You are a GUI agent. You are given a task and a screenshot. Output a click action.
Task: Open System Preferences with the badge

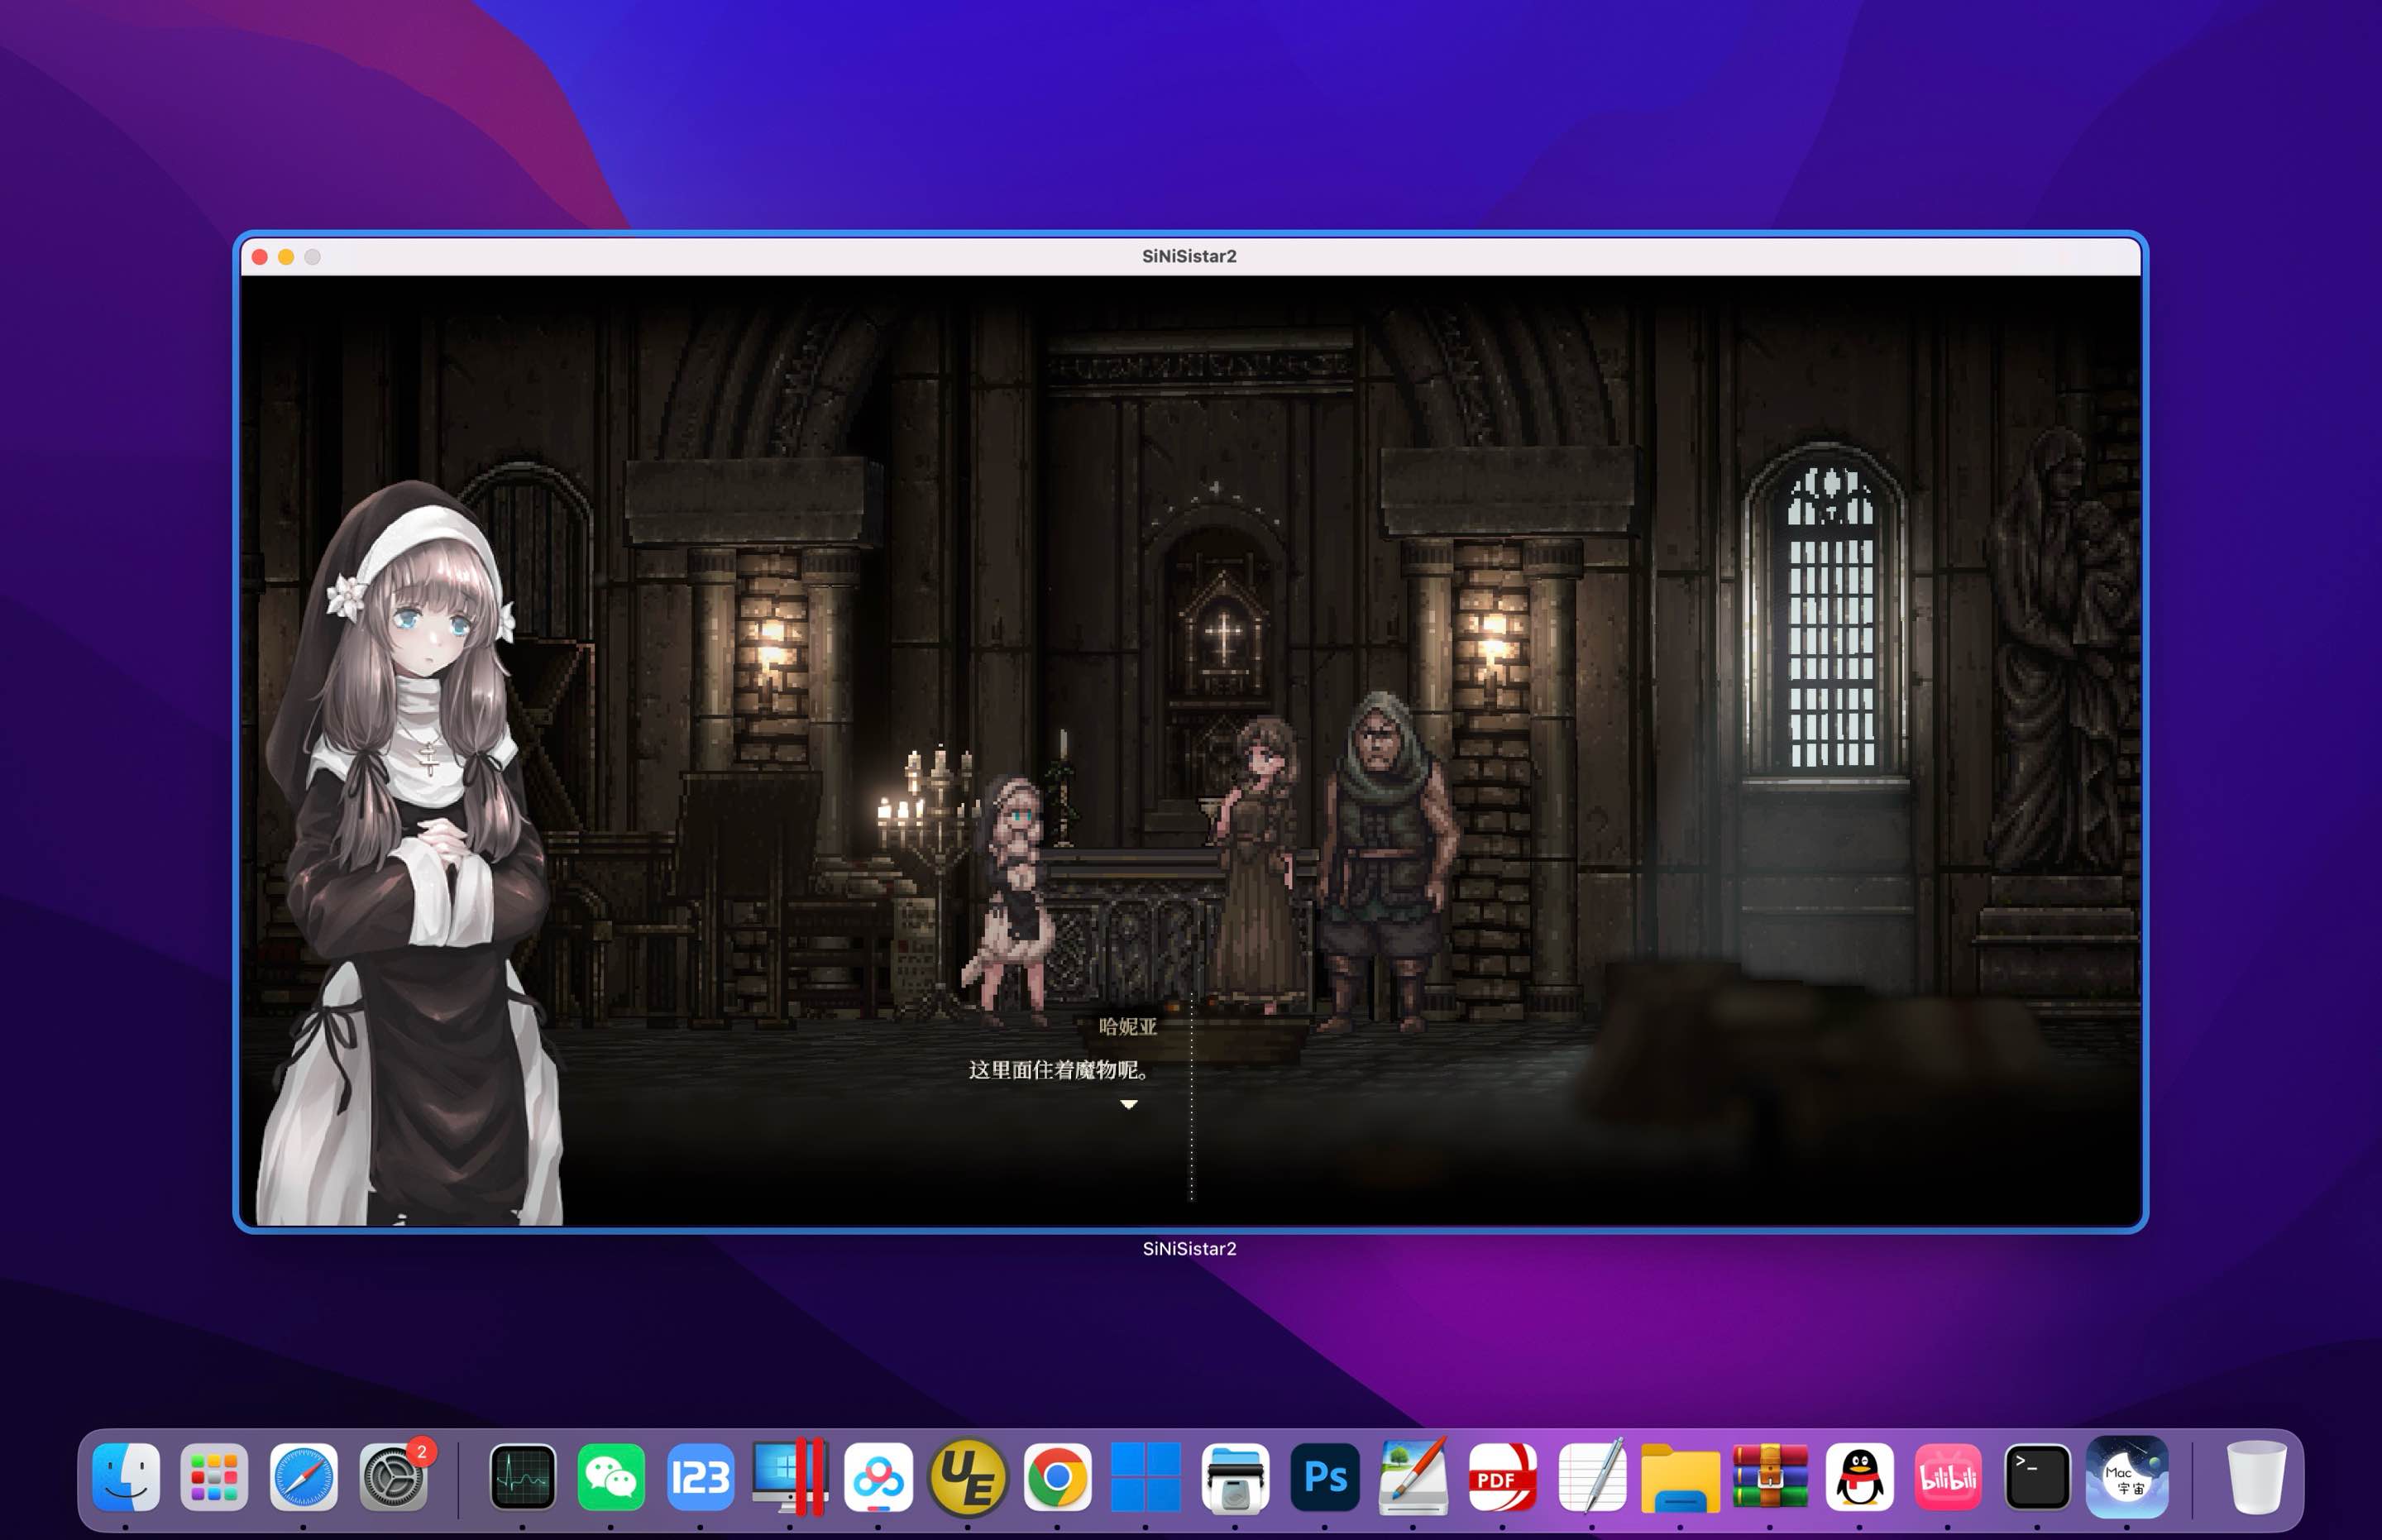coord(394,1476)
